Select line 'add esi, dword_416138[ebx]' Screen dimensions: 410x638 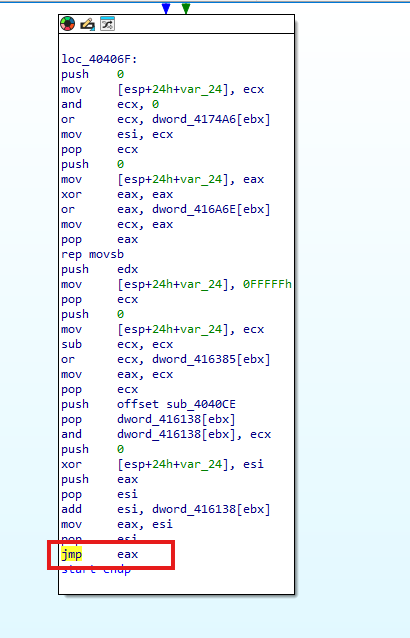pyautogui.click(x=166, y=509)
